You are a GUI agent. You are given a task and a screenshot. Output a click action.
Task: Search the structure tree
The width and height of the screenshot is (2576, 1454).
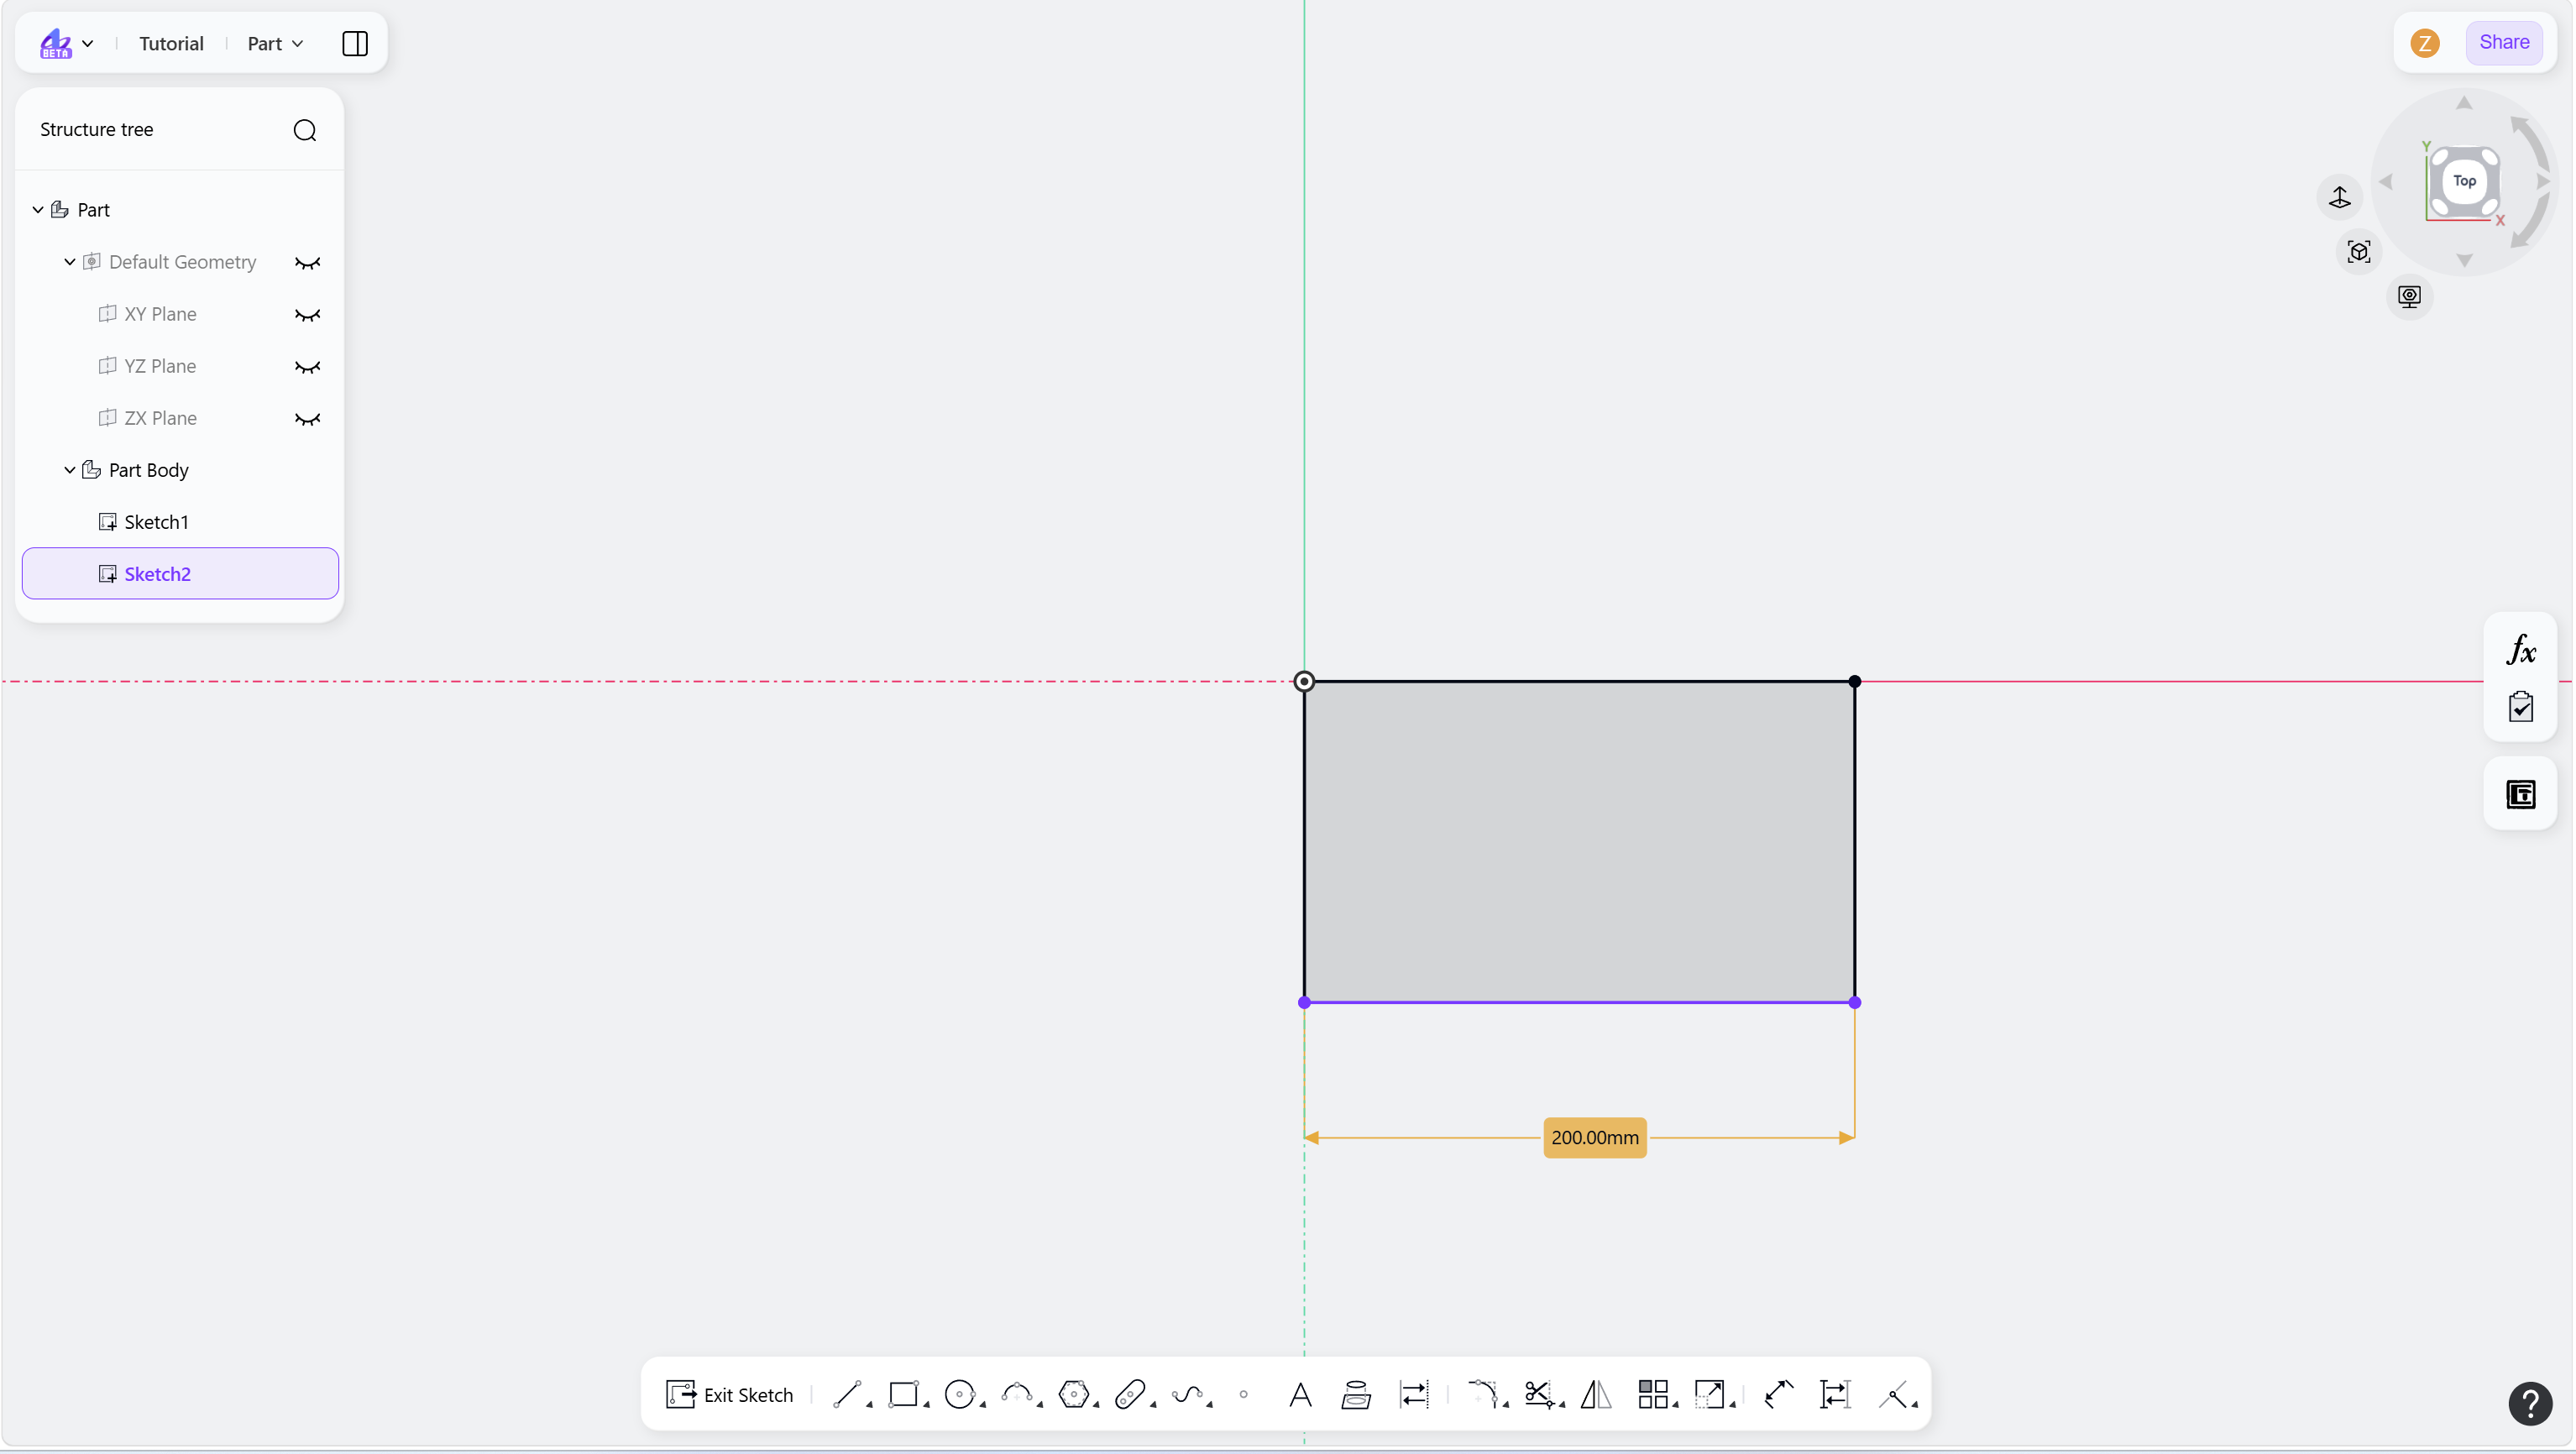pos(305,130)
